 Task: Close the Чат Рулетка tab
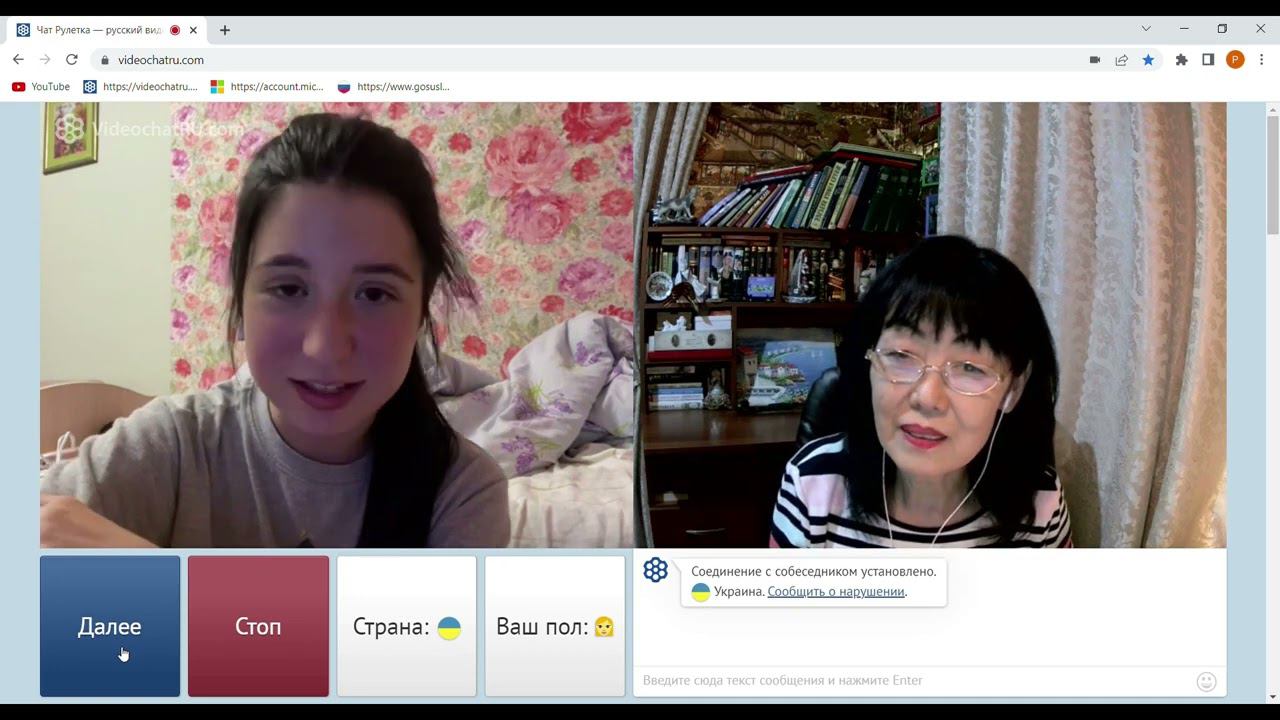coord(193,30)
